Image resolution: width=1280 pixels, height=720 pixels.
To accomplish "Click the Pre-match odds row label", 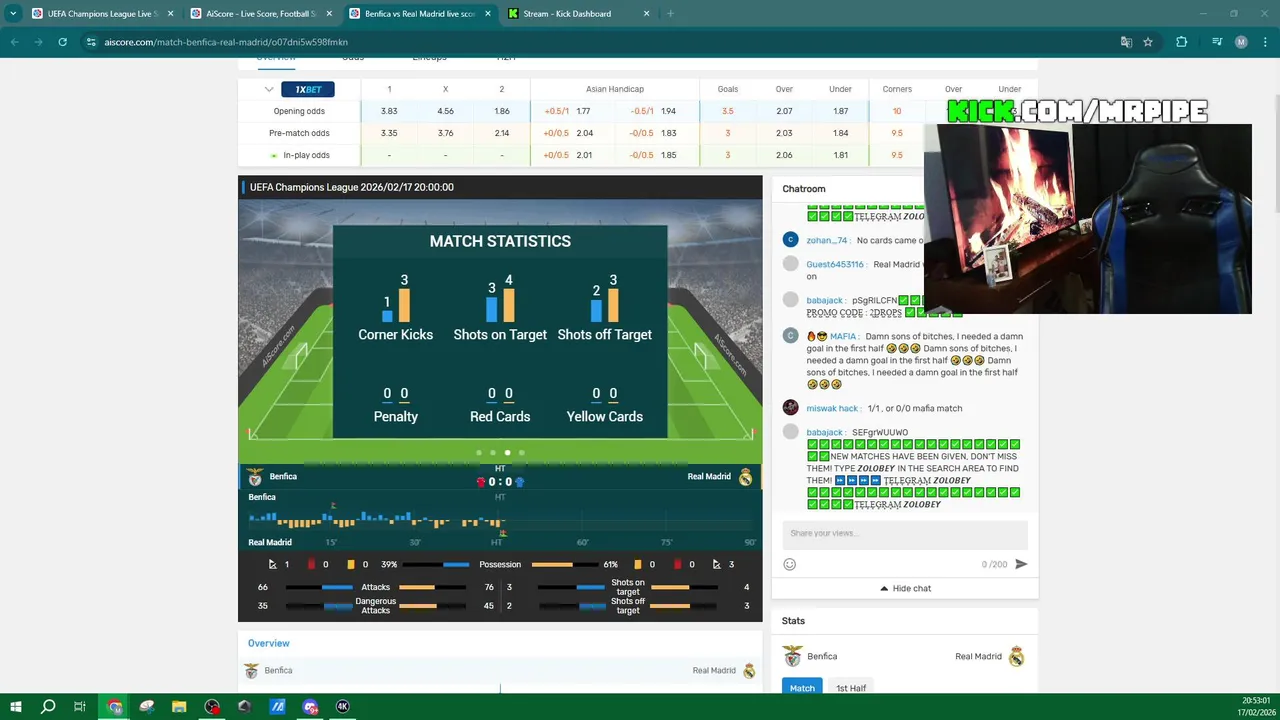I will click(x=299, y=133).
